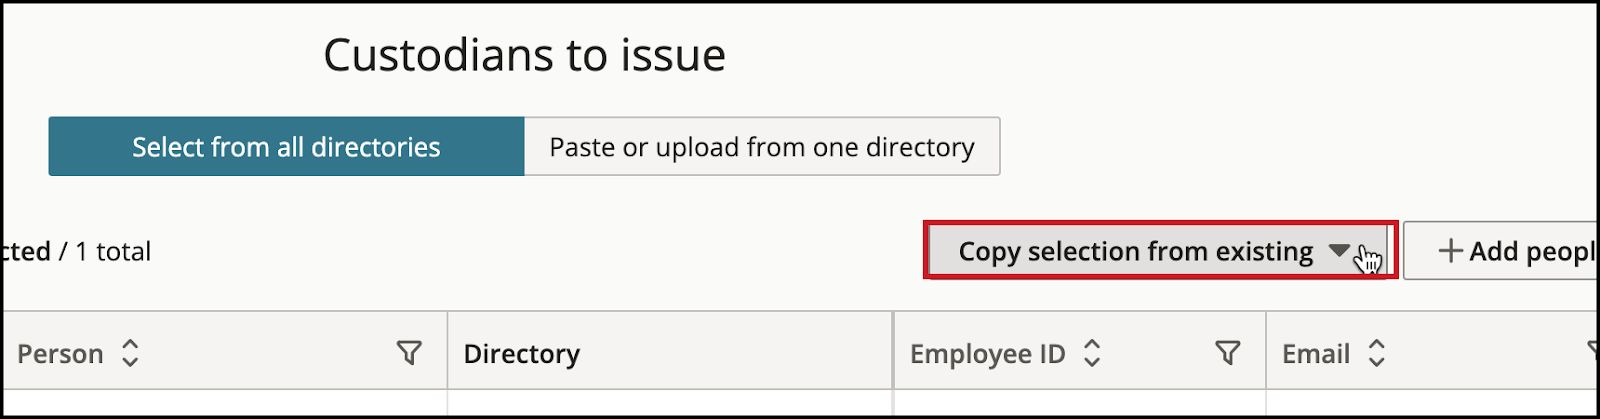Screen dimensions: 1600x419
Task: Click the Add people button
Action: [x=1501, y=251]
